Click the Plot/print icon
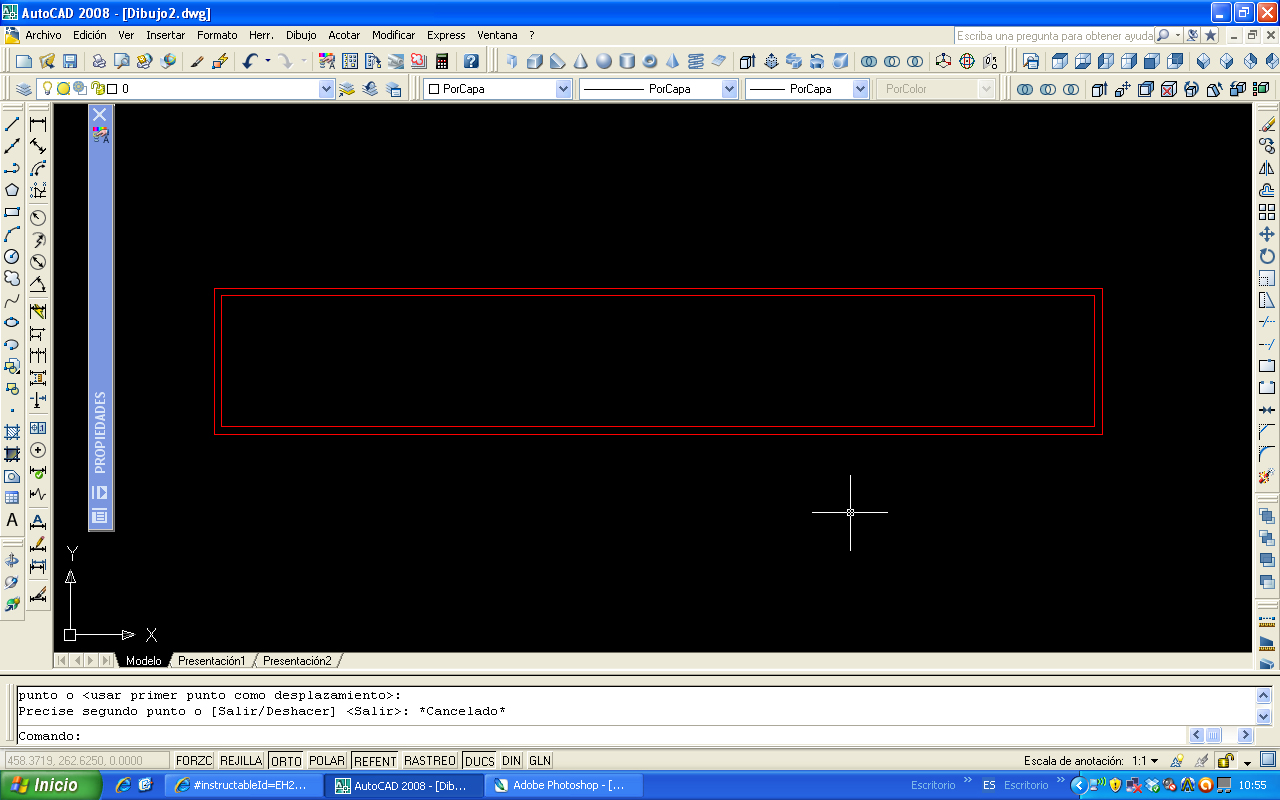1280x800 pixels. tap(99, 61)
